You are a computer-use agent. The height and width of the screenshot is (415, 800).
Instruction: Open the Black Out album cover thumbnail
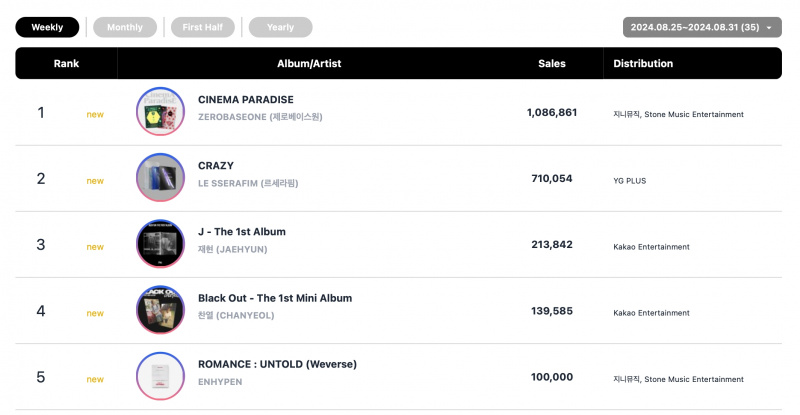[x=160, y=310]
